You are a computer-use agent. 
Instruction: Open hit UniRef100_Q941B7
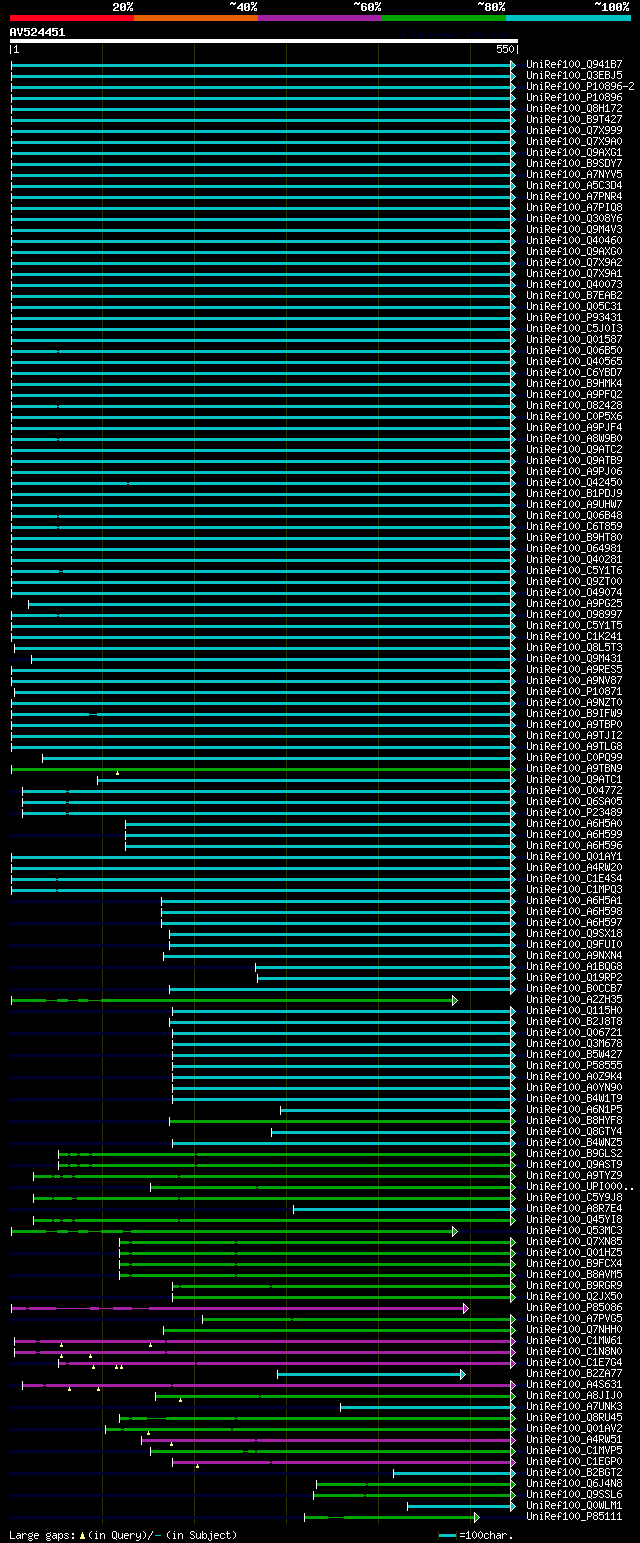[x=574, y=64]
